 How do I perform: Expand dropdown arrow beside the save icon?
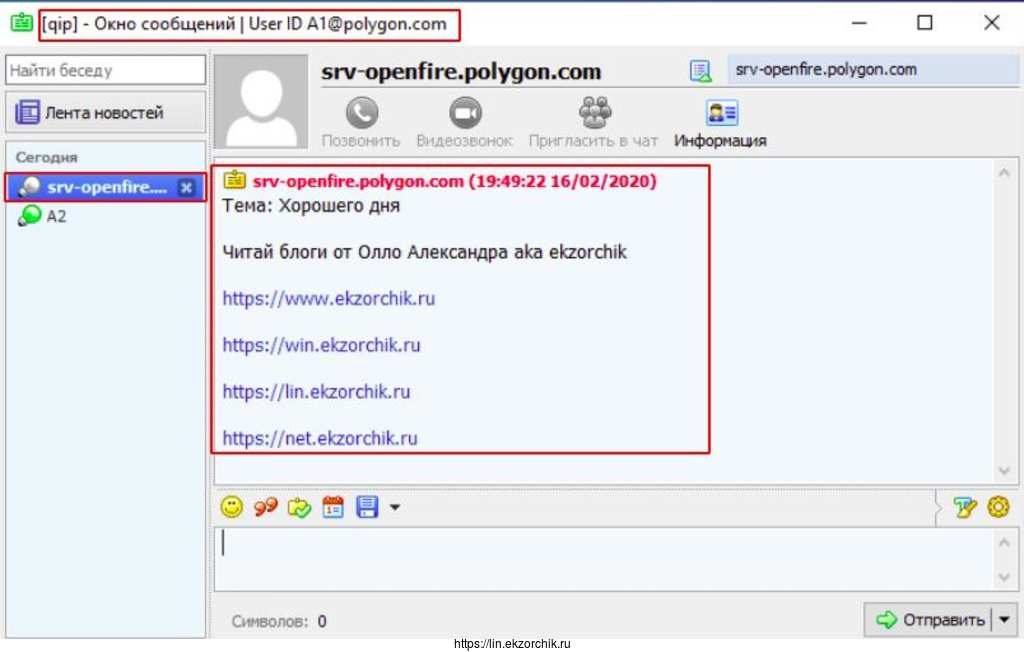(x=394, y=508)
